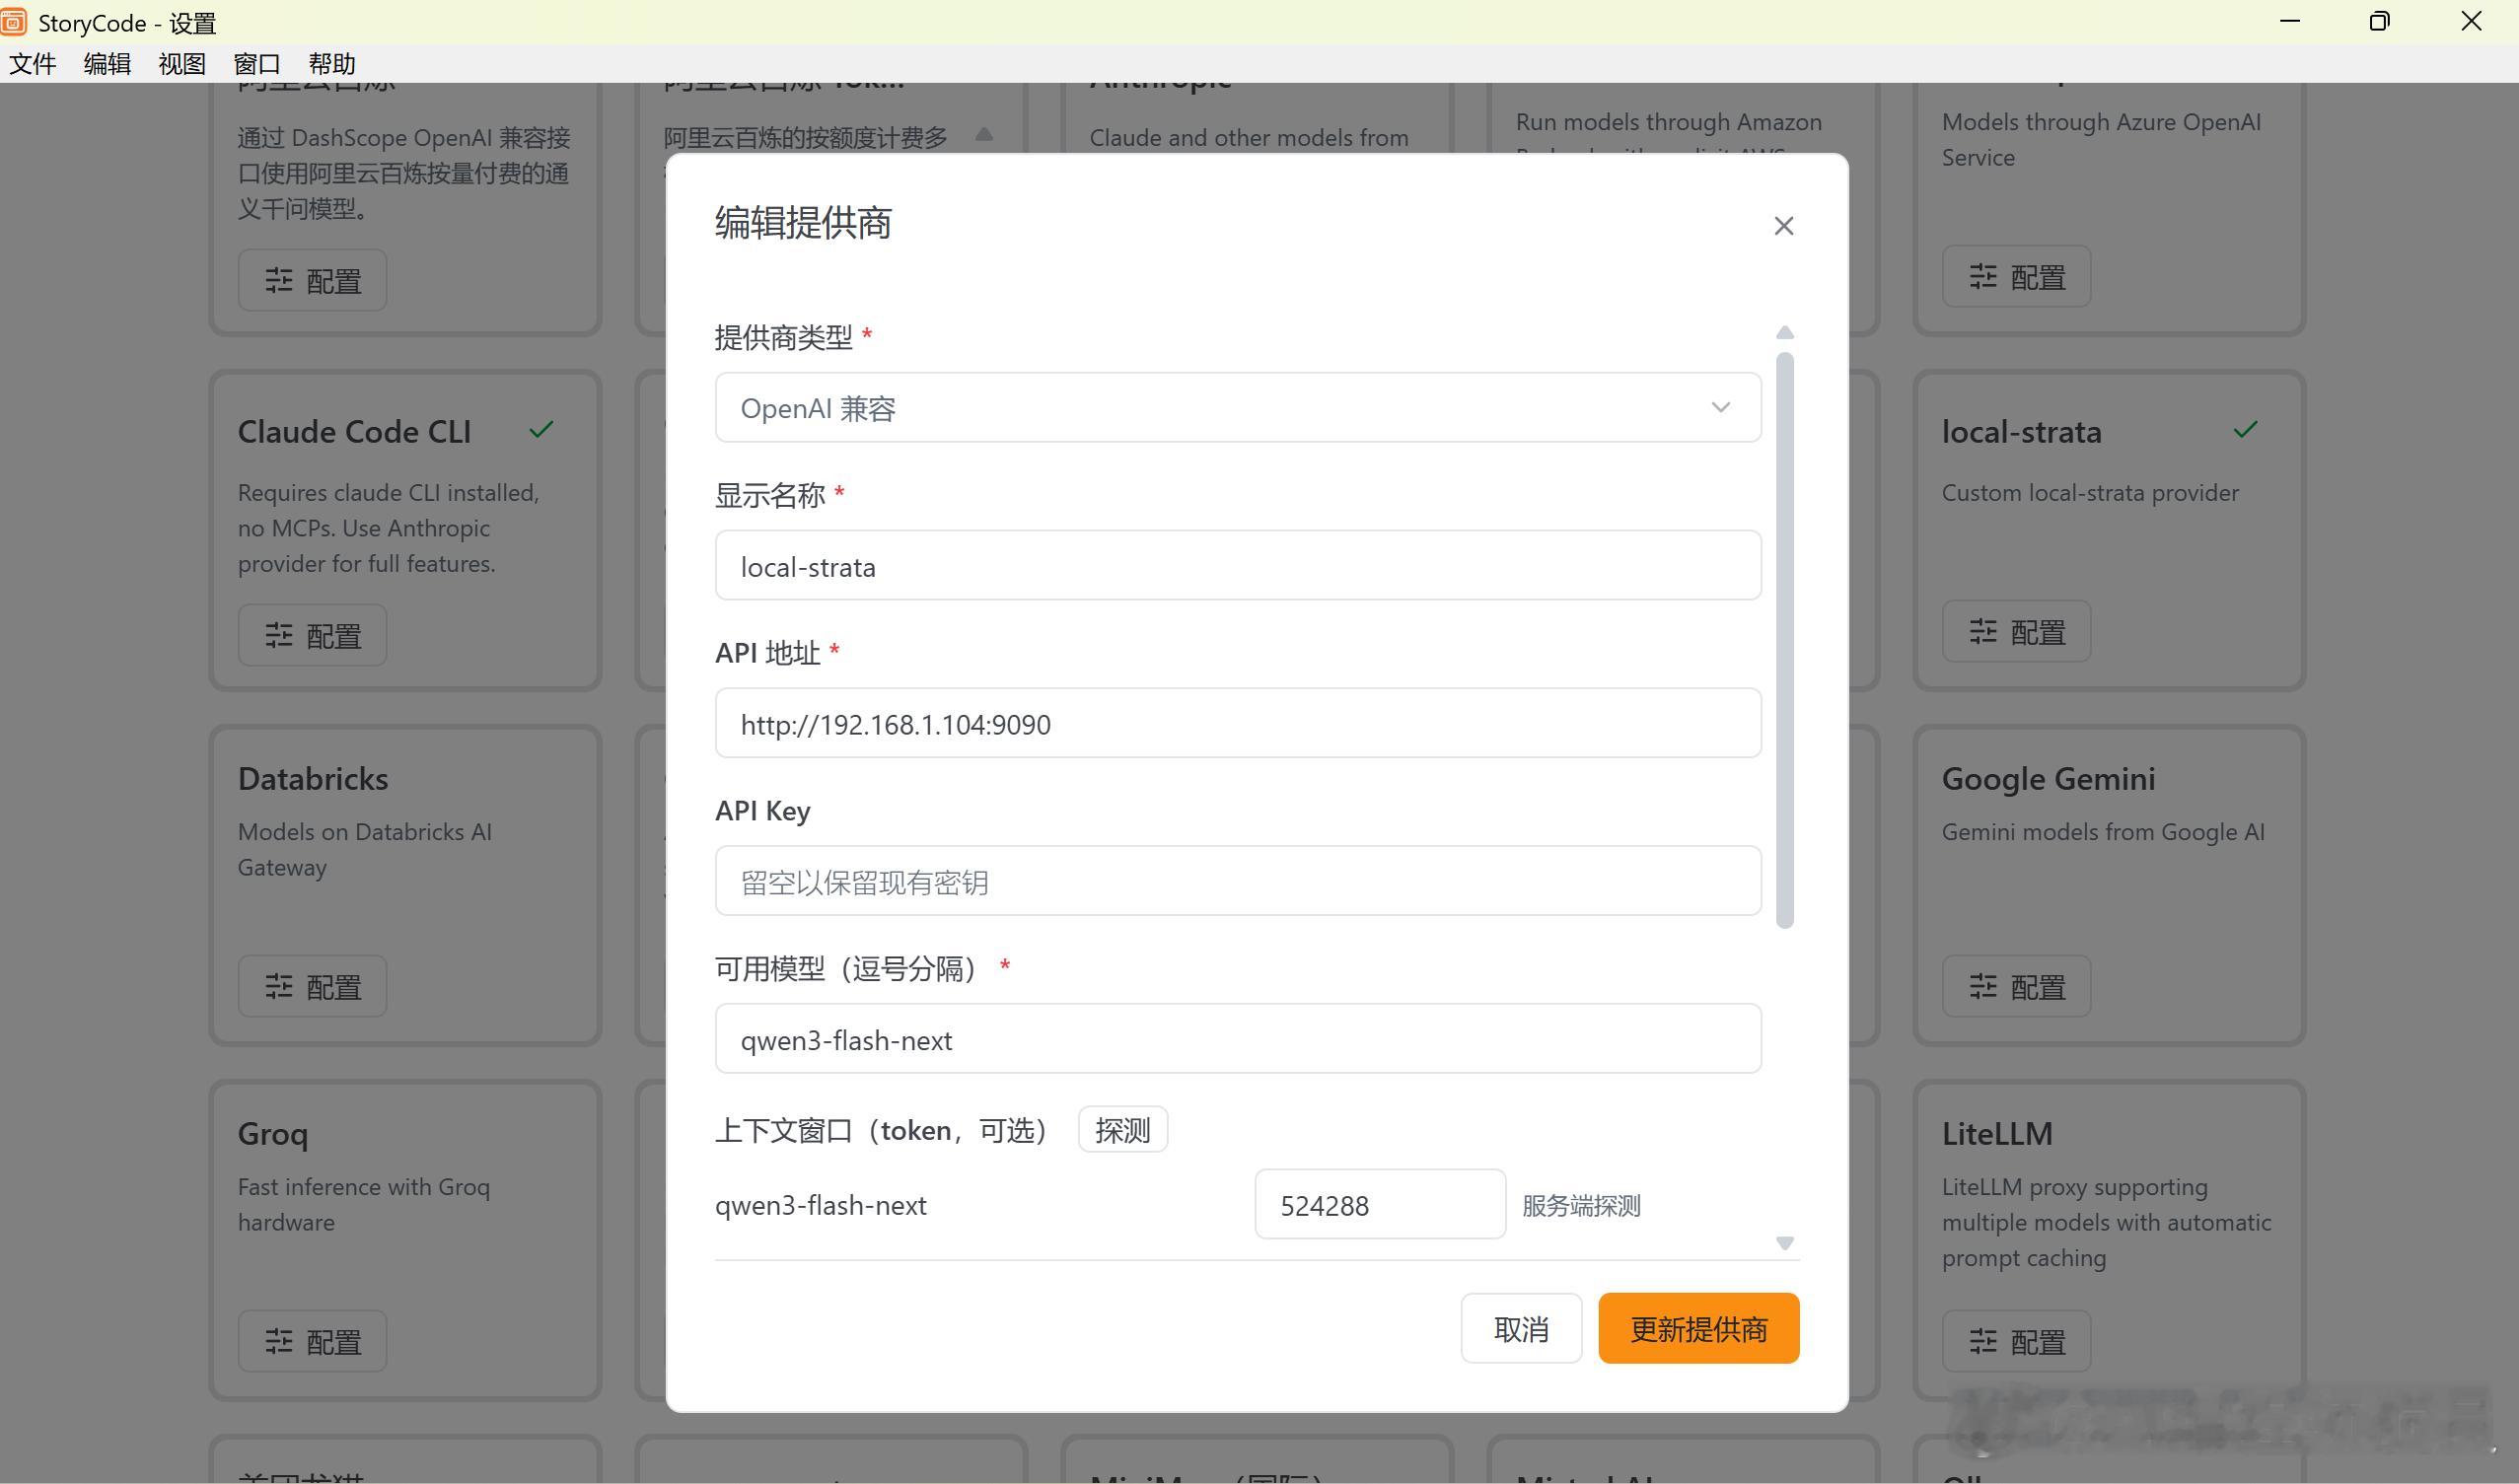Click the dialog scrollbar down arrow
The height and width of the screenshot is (1484, 2519).
coord(1784,1243)
